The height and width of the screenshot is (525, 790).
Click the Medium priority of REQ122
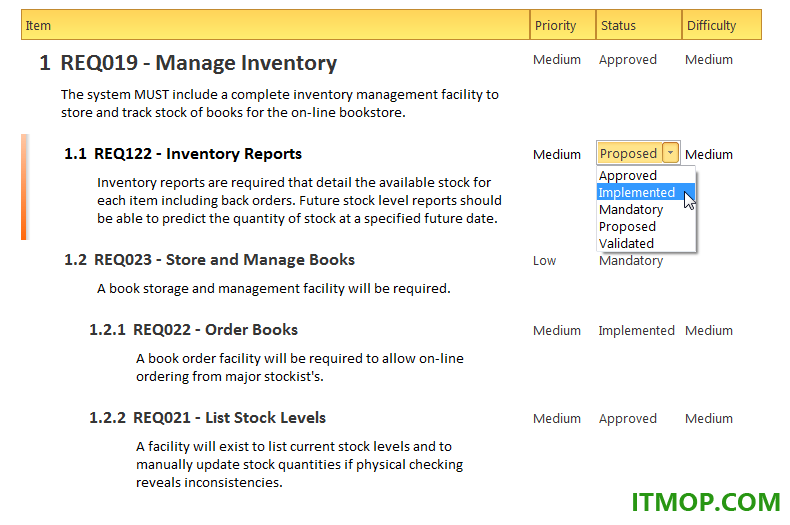click(557, 154)
